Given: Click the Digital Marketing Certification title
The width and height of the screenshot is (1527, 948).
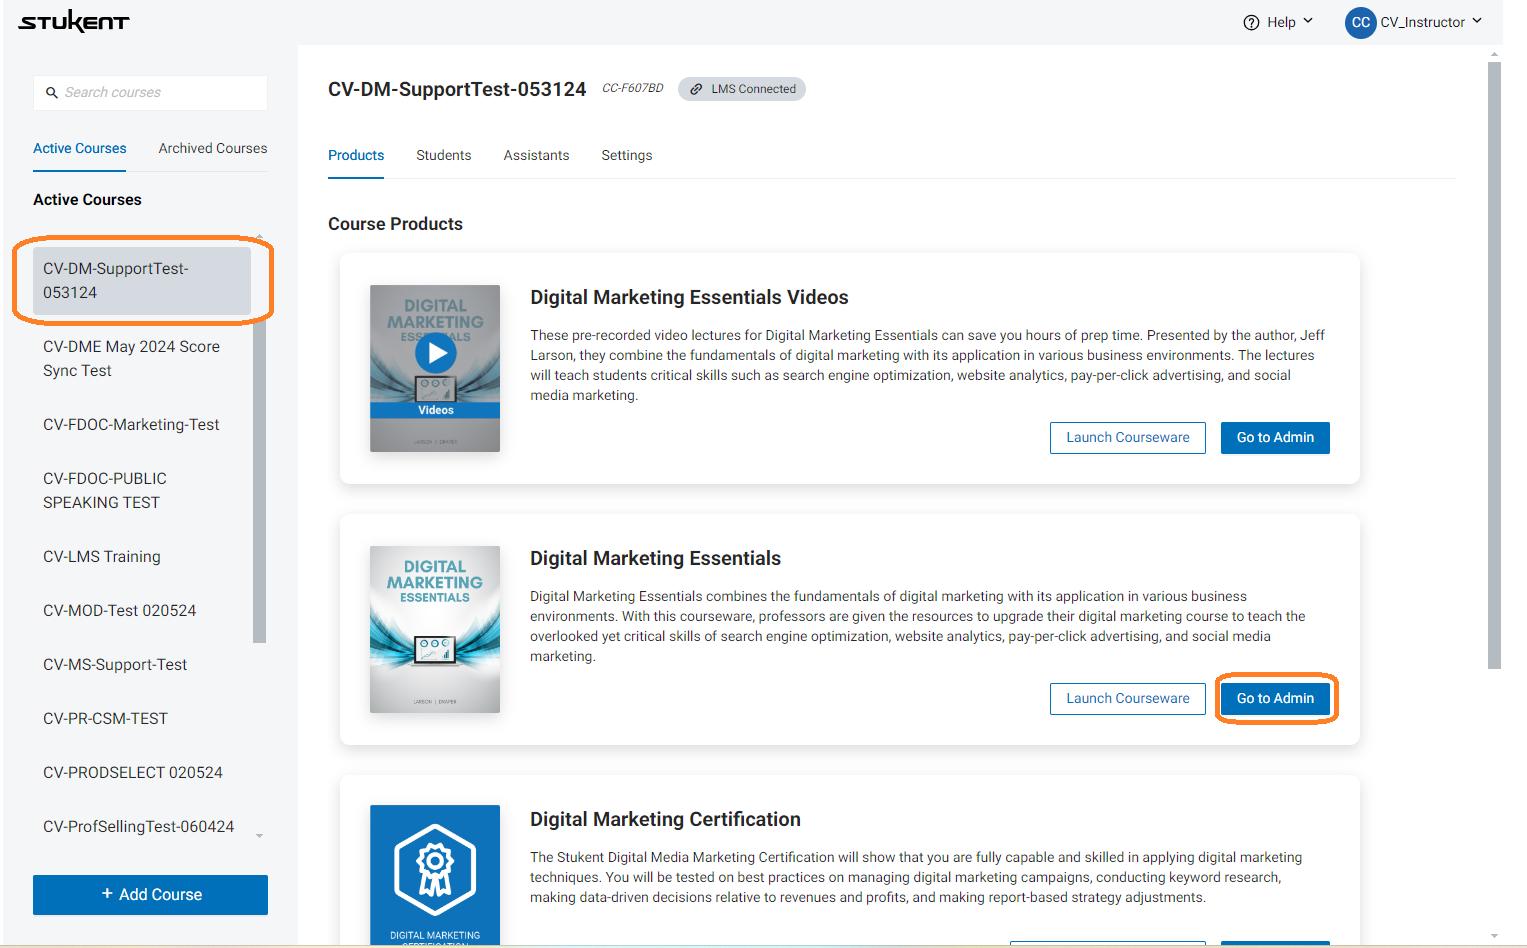Looking at the screenshot, I should (x=665, y=819).
